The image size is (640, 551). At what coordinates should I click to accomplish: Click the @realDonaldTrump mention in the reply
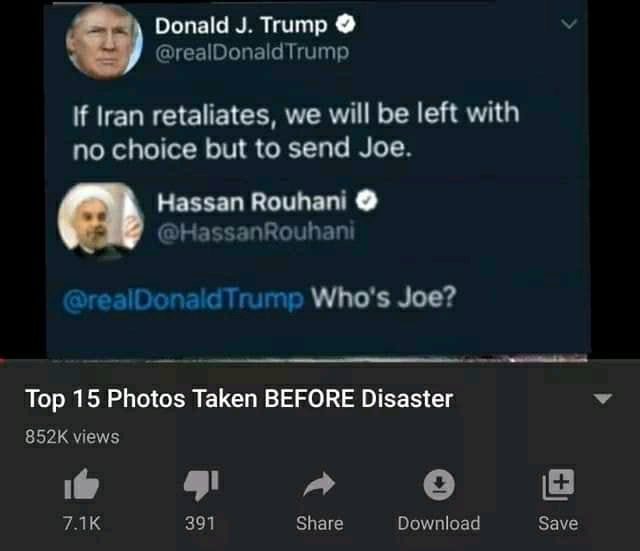[x=183, y=300]
